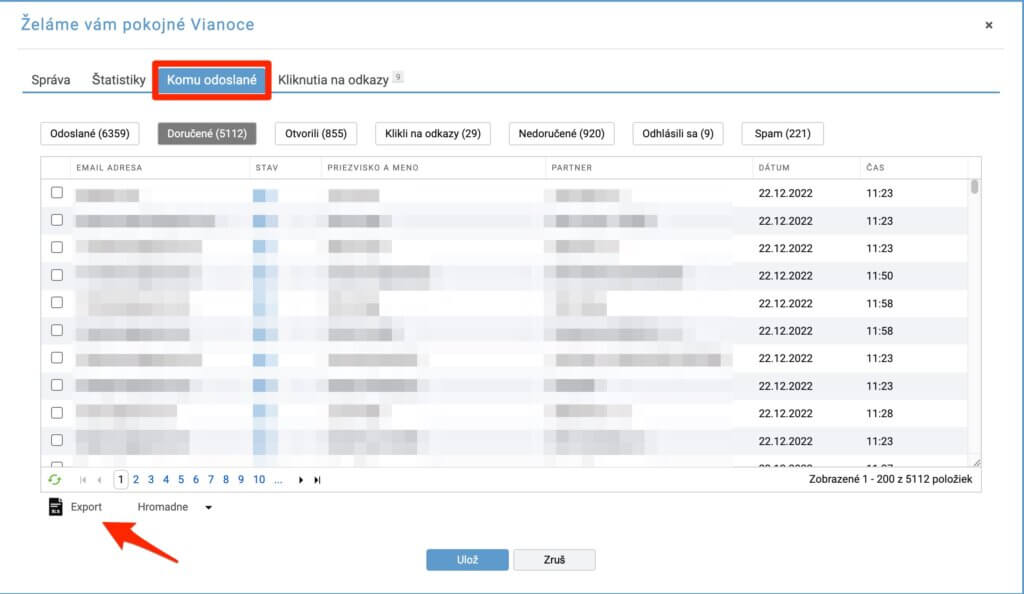Screen dimensions: 1024x594
Task: Tick checkbox in second table row
Action: click(57, 220)
